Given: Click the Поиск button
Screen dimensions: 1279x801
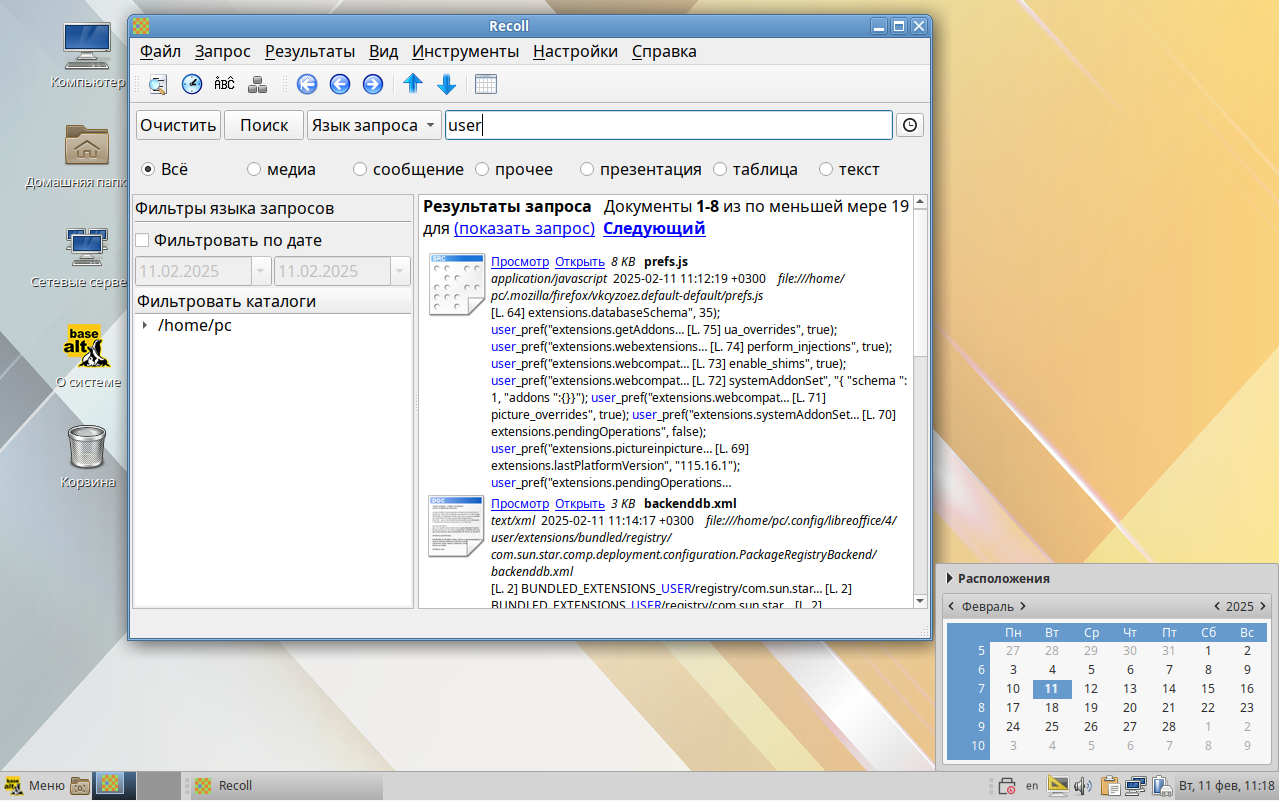Looking at the screenshot, I should (x=264, y=125).
